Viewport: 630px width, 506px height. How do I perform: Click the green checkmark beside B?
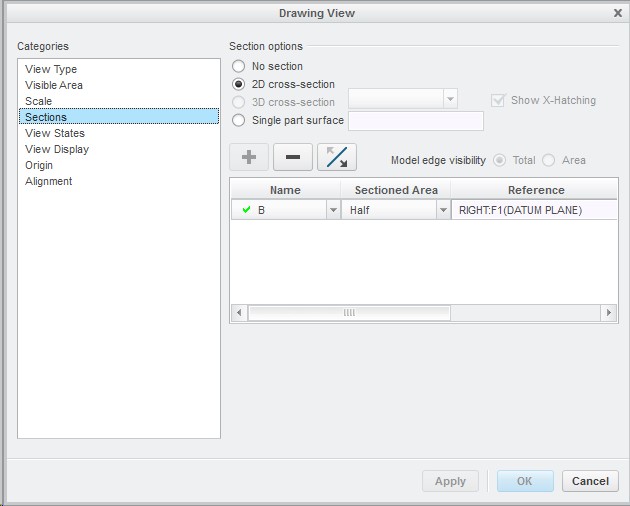246,209
